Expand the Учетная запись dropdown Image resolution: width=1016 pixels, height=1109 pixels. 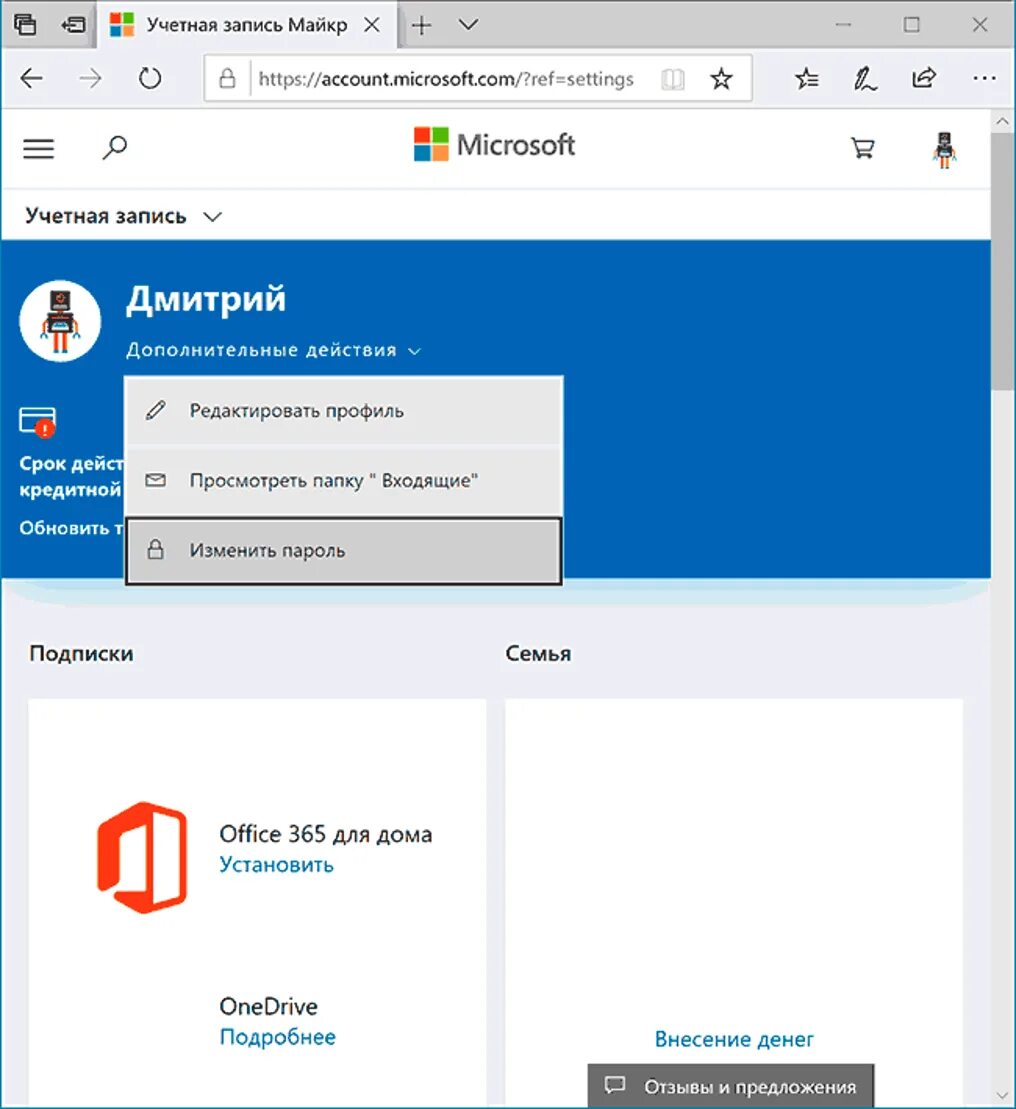pyautogui.click(x=123, y=216)
